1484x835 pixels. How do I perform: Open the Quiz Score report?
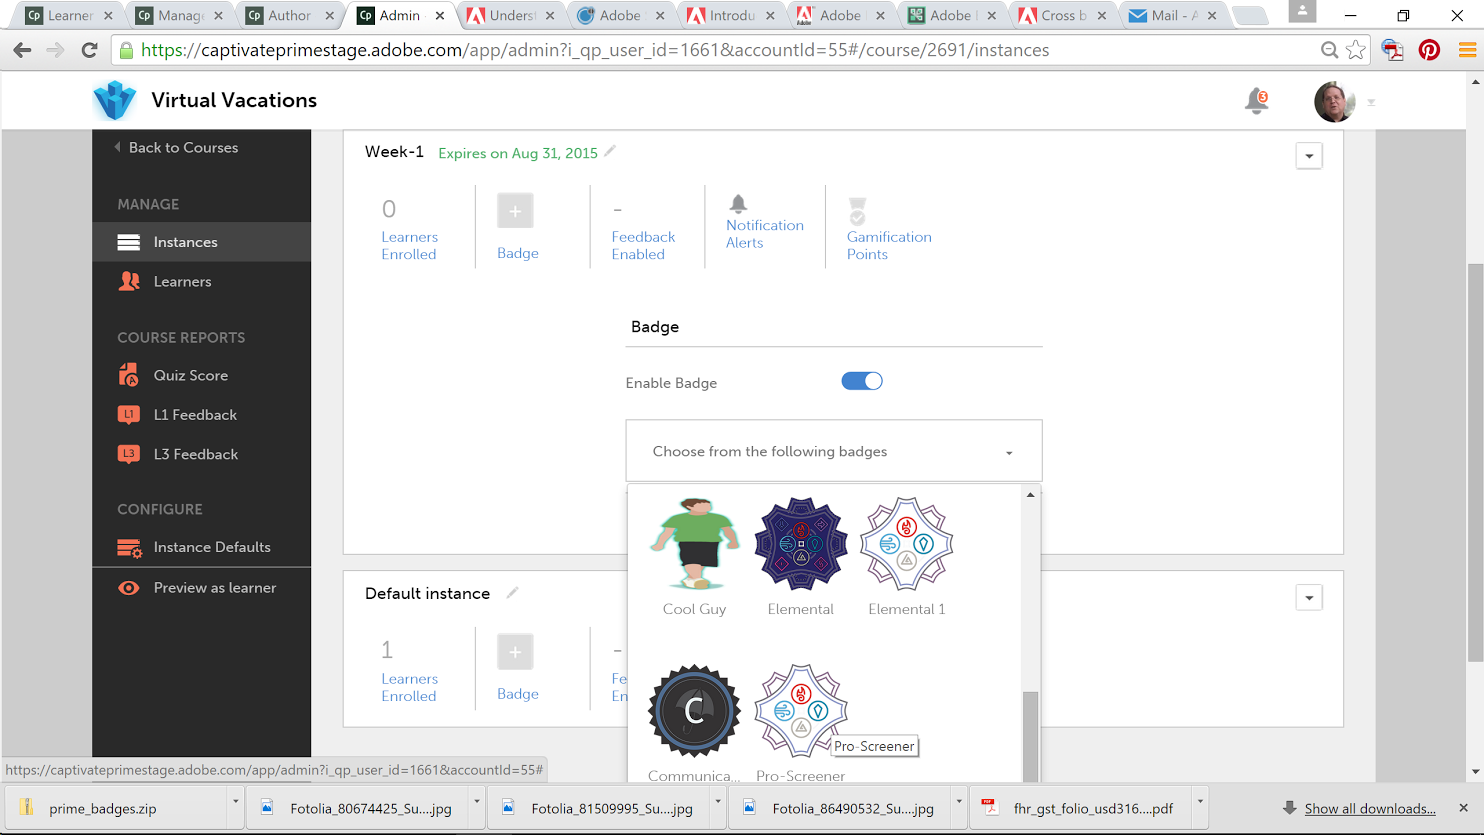point(190,376)
